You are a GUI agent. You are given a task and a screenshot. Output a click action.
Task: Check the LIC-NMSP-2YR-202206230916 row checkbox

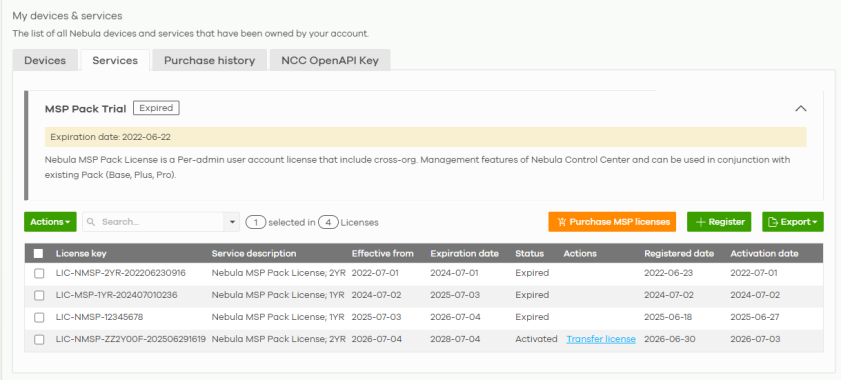(x=39, y=273)
